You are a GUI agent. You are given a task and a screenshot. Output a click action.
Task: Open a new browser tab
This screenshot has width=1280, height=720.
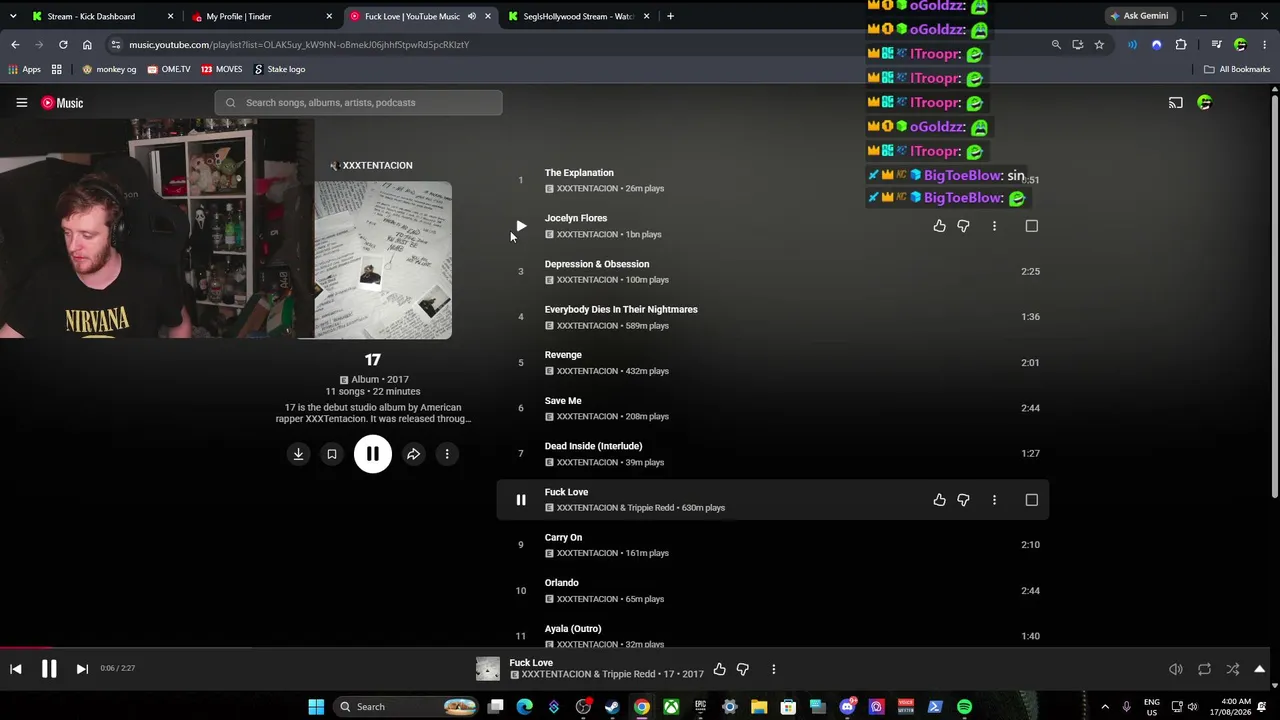click(670, 16)
